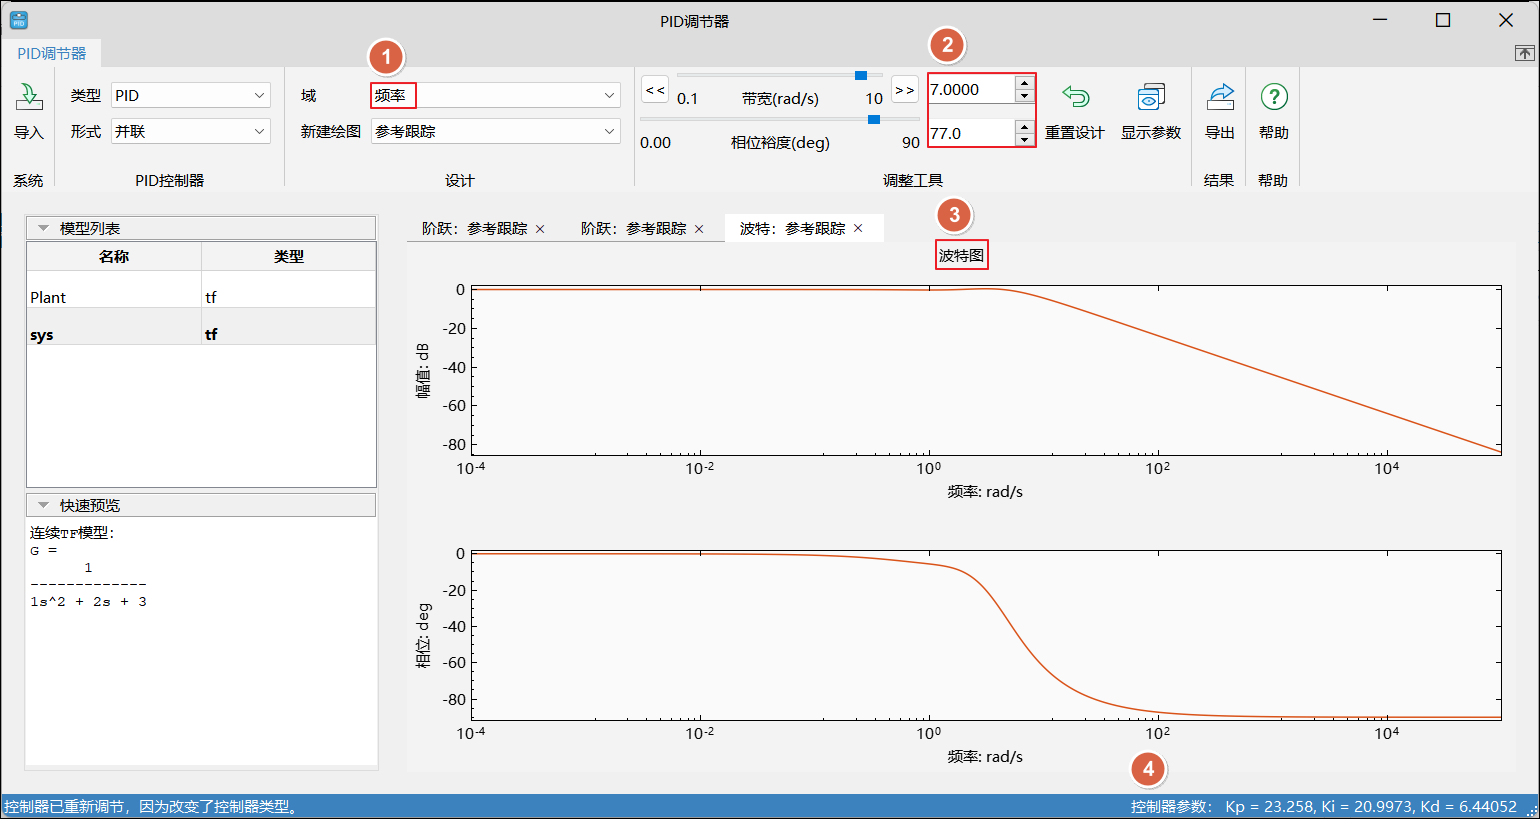Click the phase margin value field 77.0
Image resolution: width=1540 pixels, height=819 pixels.
[x=971, y=133]
